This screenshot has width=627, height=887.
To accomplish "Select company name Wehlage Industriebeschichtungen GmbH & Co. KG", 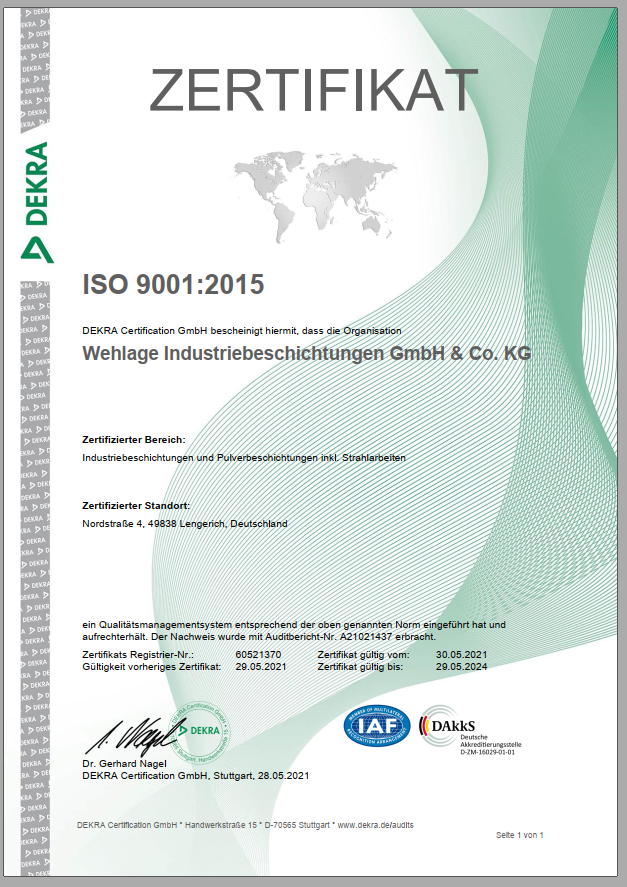I will tap(307, 354).
